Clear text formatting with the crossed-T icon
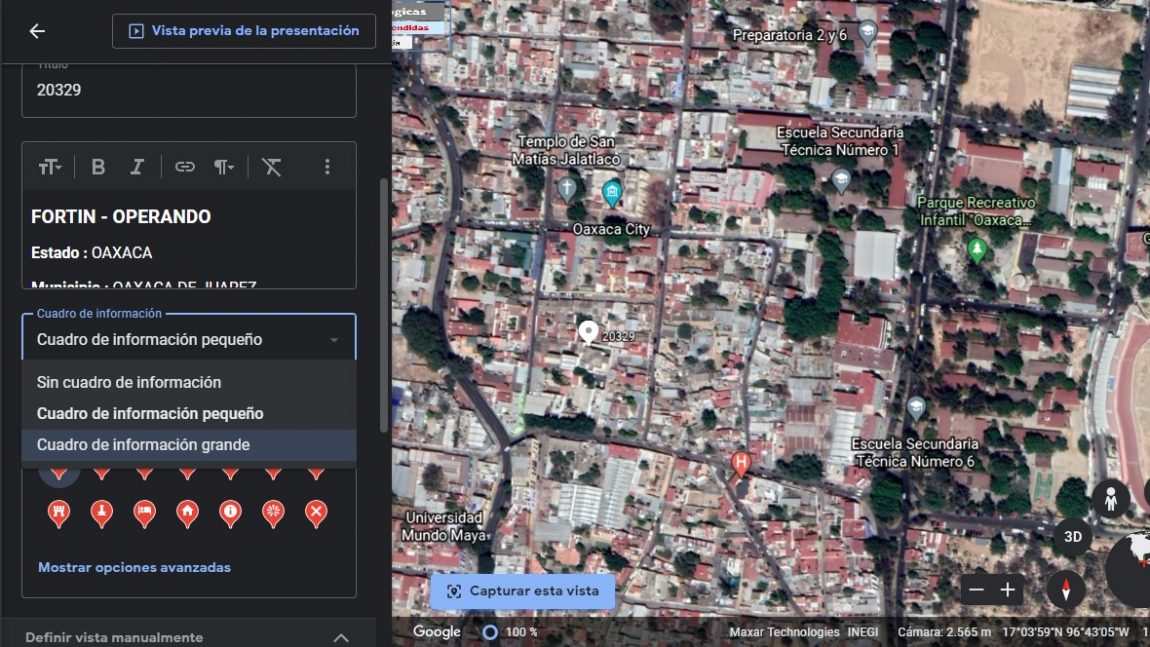The image size is (1150, 647). pyautogui.click(x=272, y=167)
